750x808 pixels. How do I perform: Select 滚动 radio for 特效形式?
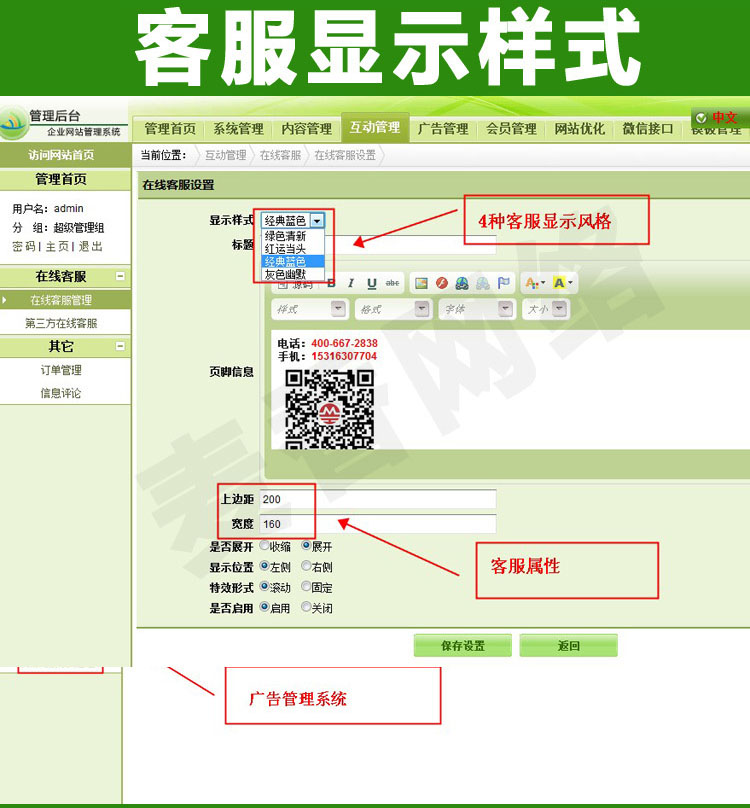pyautogui.click(x=264, y=586)
